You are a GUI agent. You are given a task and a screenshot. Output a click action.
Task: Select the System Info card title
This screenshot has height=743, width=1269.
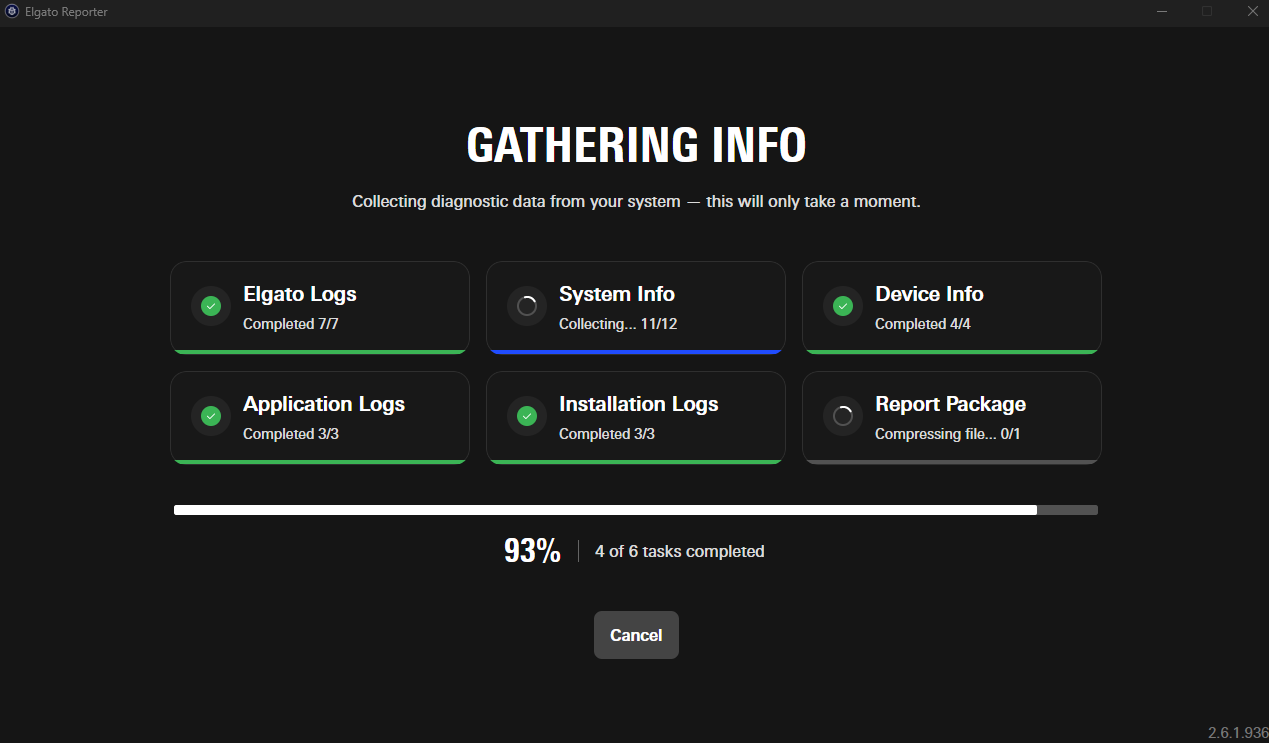(617, 294)
